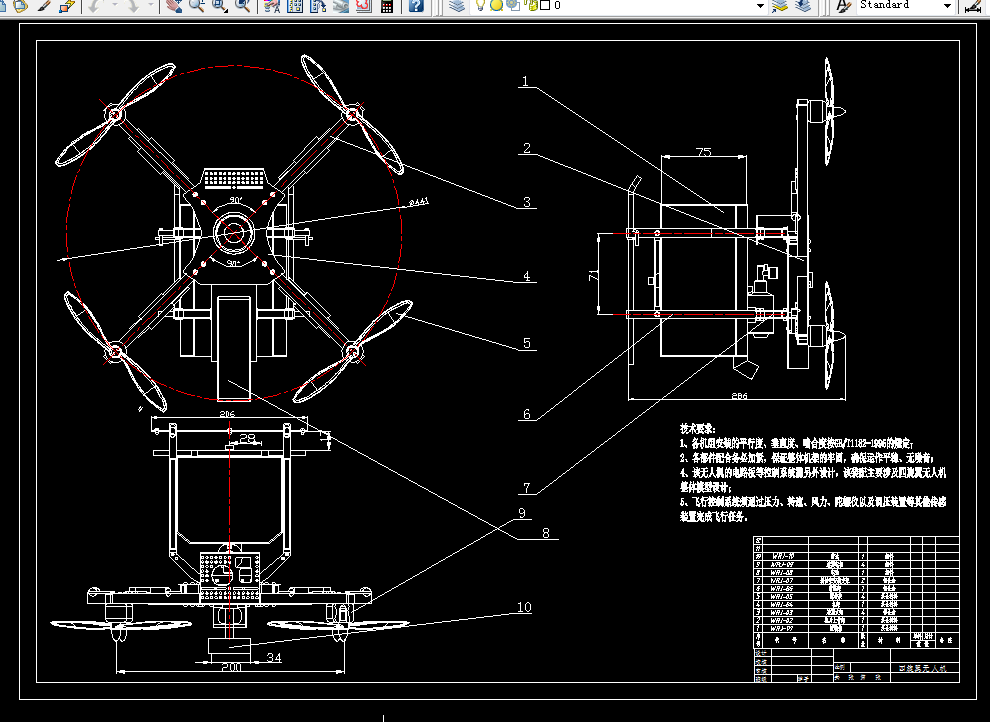
Task: Click the part callout number 6
Action: pyautogui.click(x=527, y=414)
